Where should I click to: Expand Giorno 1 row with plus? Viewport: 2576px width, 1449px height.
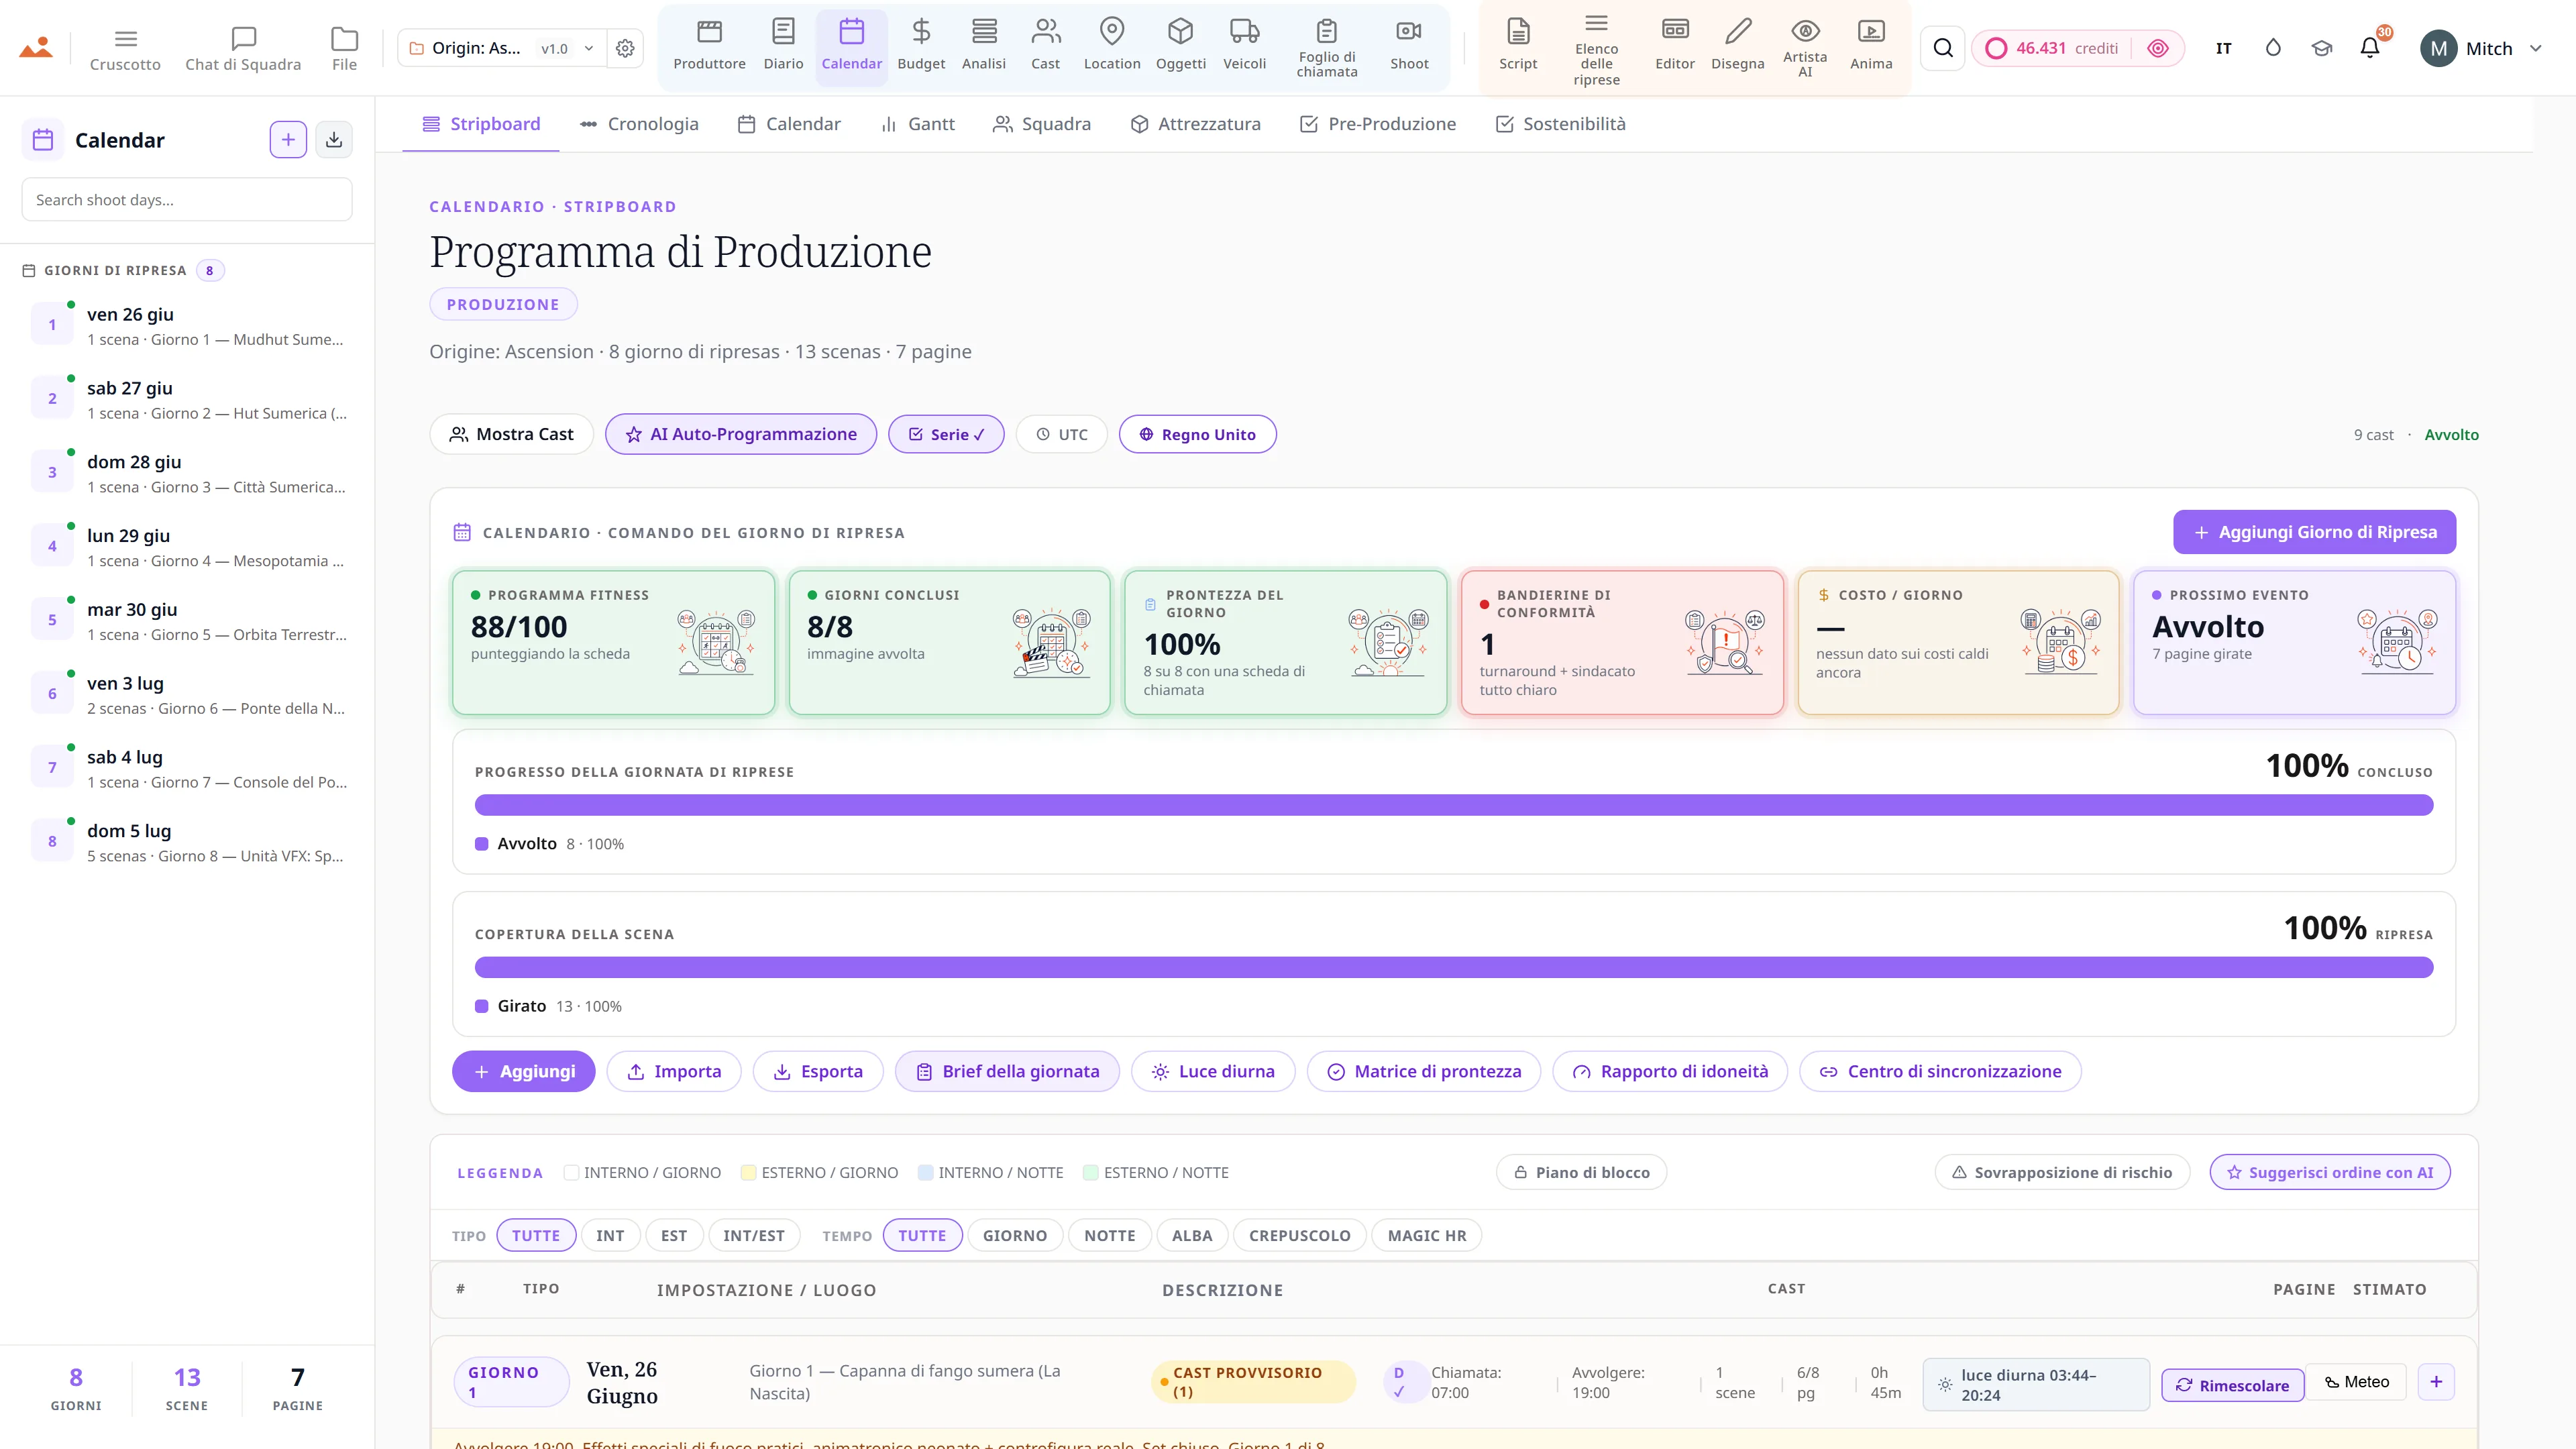point(2436,1381)
